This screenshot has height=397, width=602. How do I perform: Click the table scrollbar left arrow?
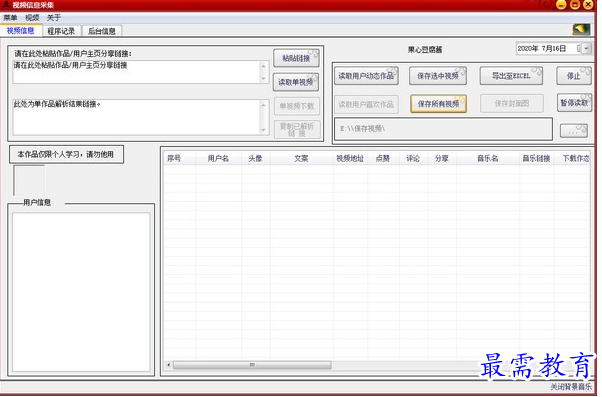[x=169, y=365]
